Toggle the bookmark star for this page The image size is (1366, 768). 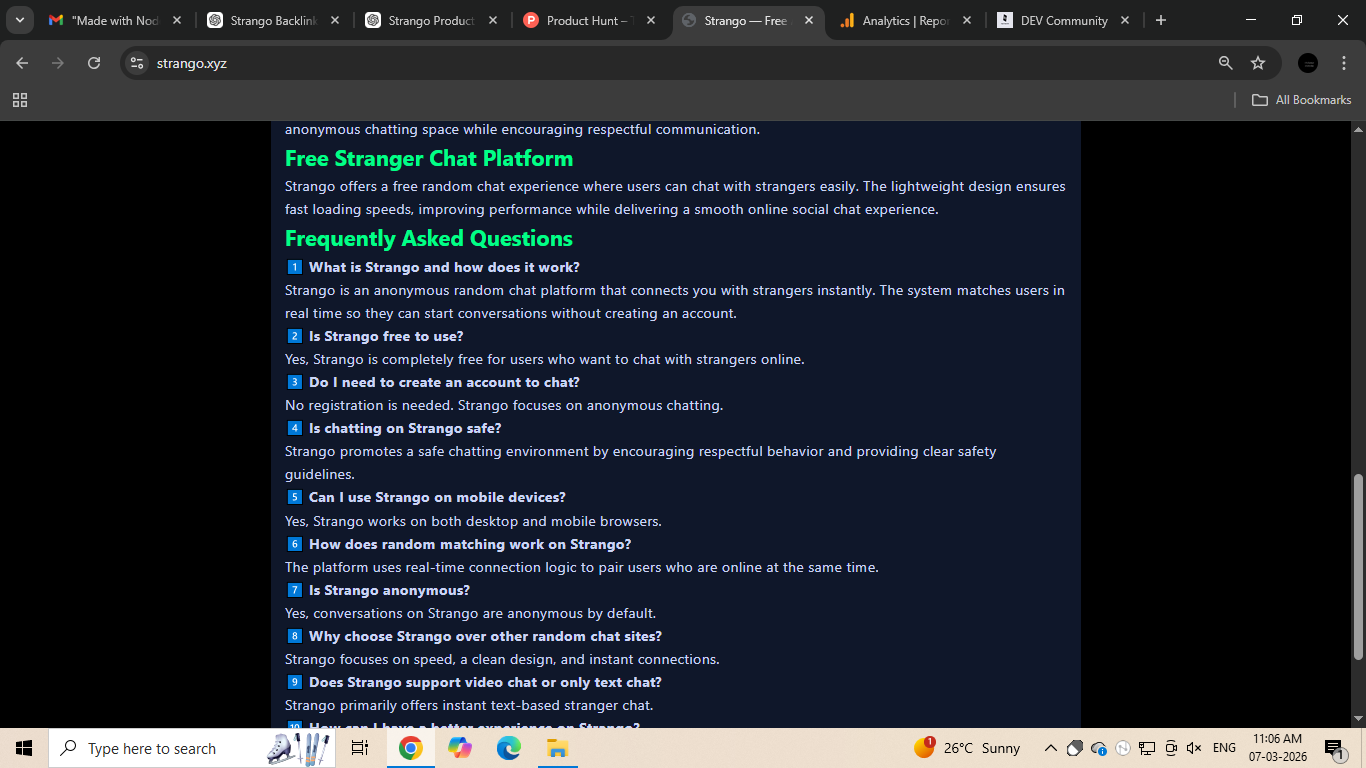click(x=1257, y=62)
